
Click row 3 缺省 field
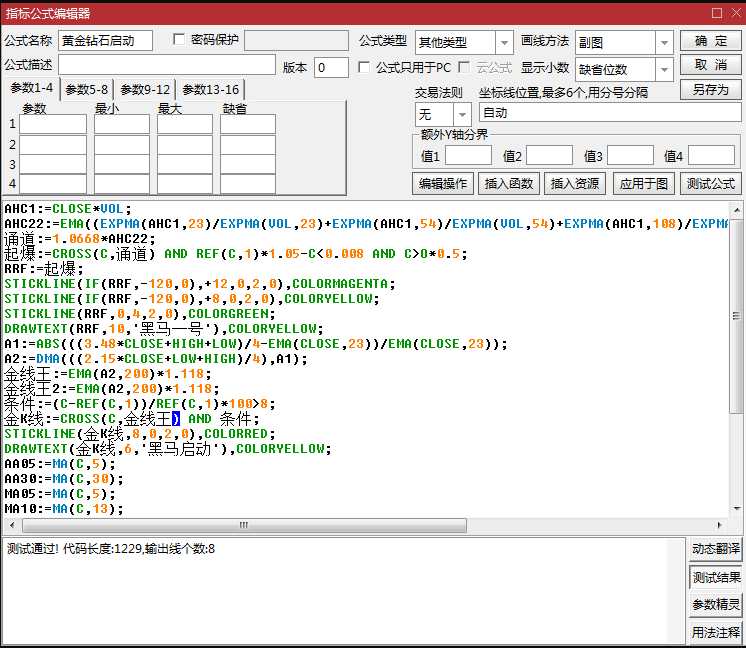click(248, 164)
